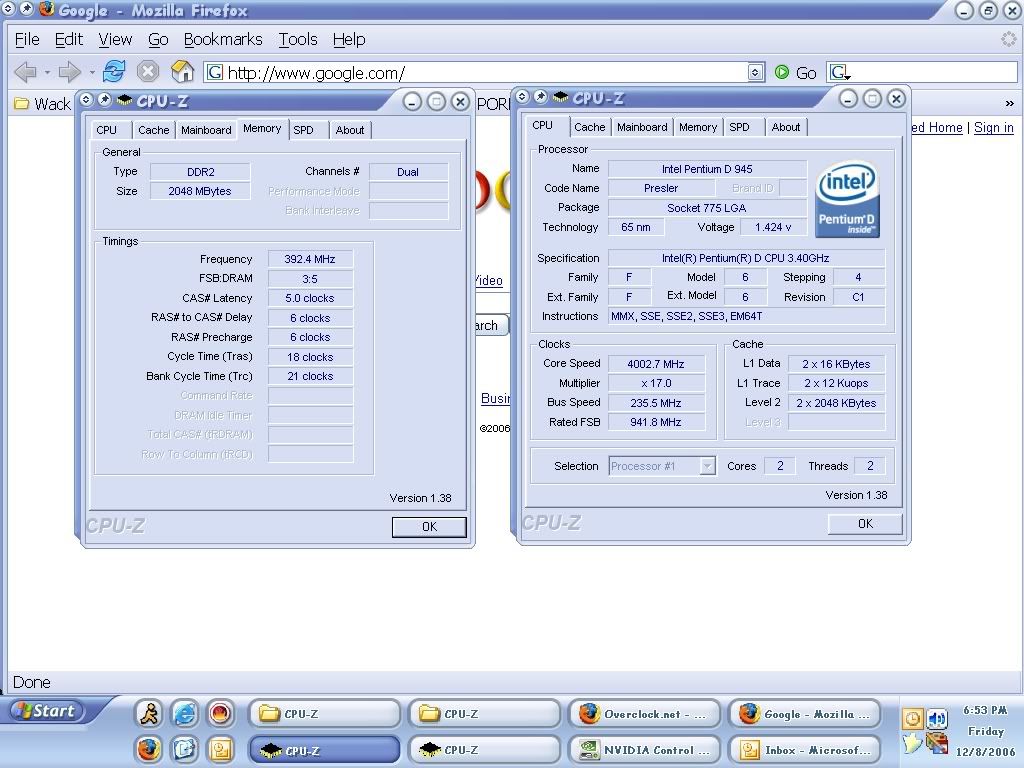
Task: Launch AIM from the quick launch bar
Action: pos(149,713)
